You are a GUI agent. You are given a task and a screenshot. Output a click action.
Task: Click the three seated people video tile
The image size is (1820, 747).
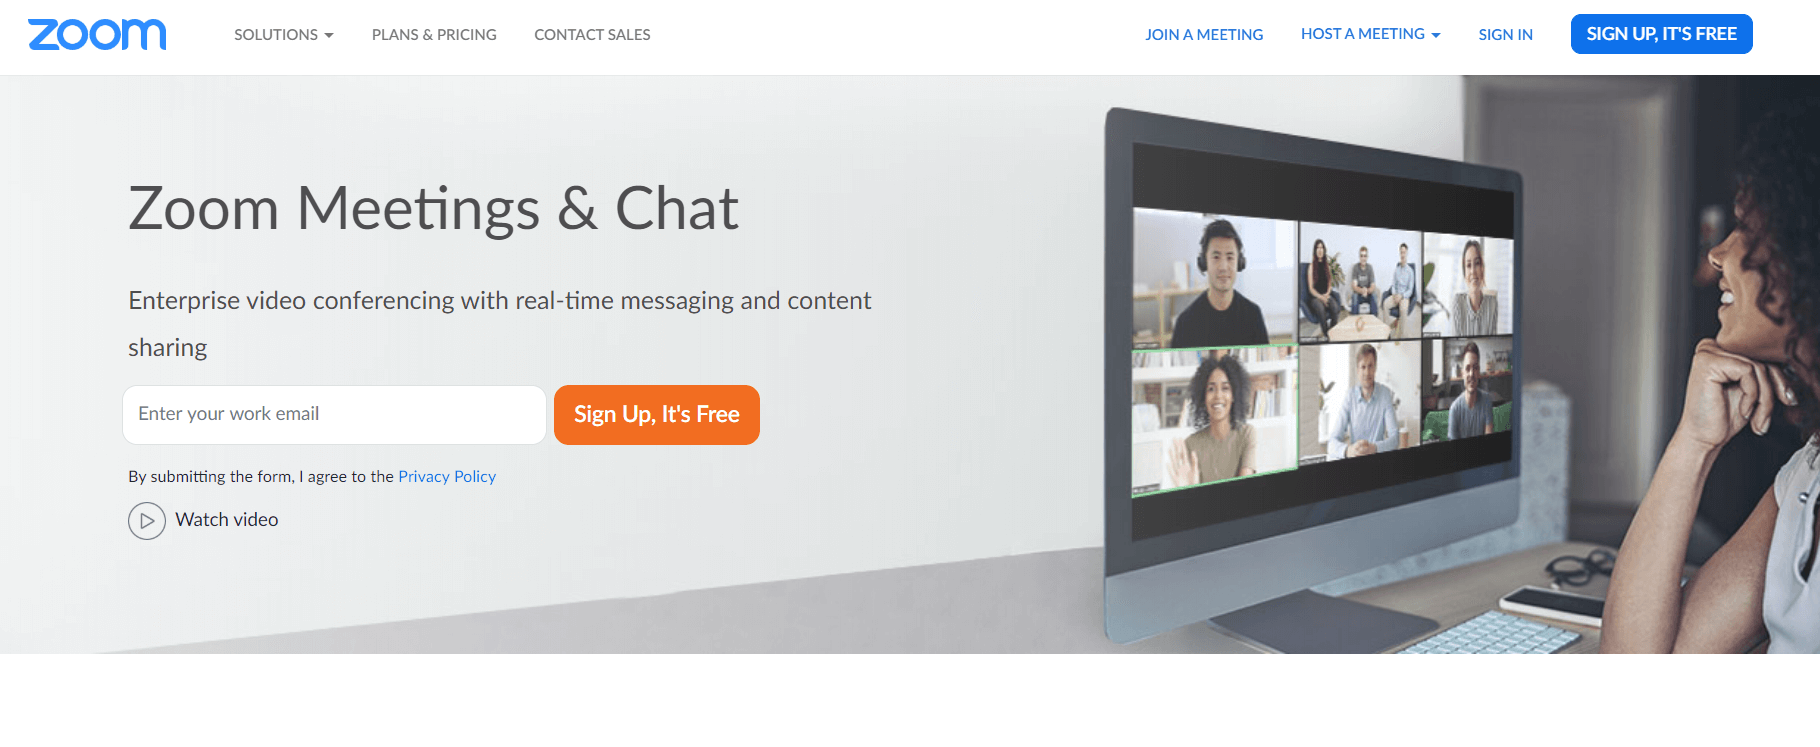(x=1360, y=282)
